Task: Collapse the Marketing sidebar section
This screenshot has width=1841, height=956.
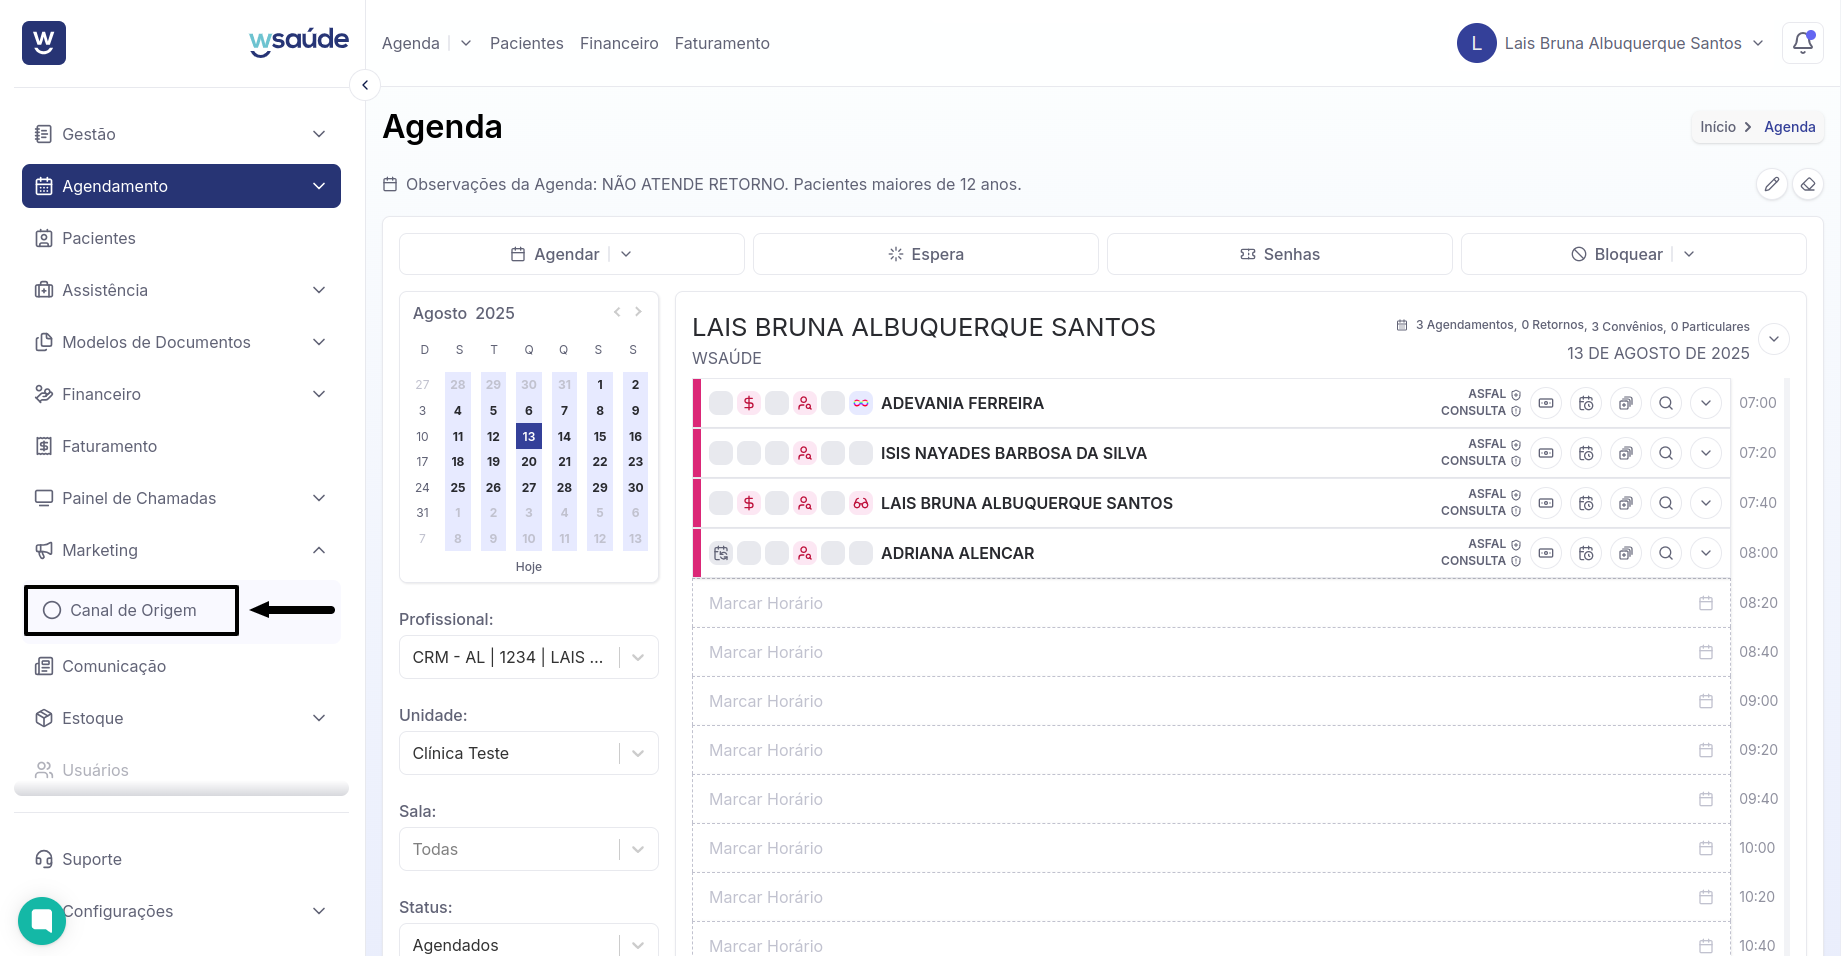Action: point(181,550)
